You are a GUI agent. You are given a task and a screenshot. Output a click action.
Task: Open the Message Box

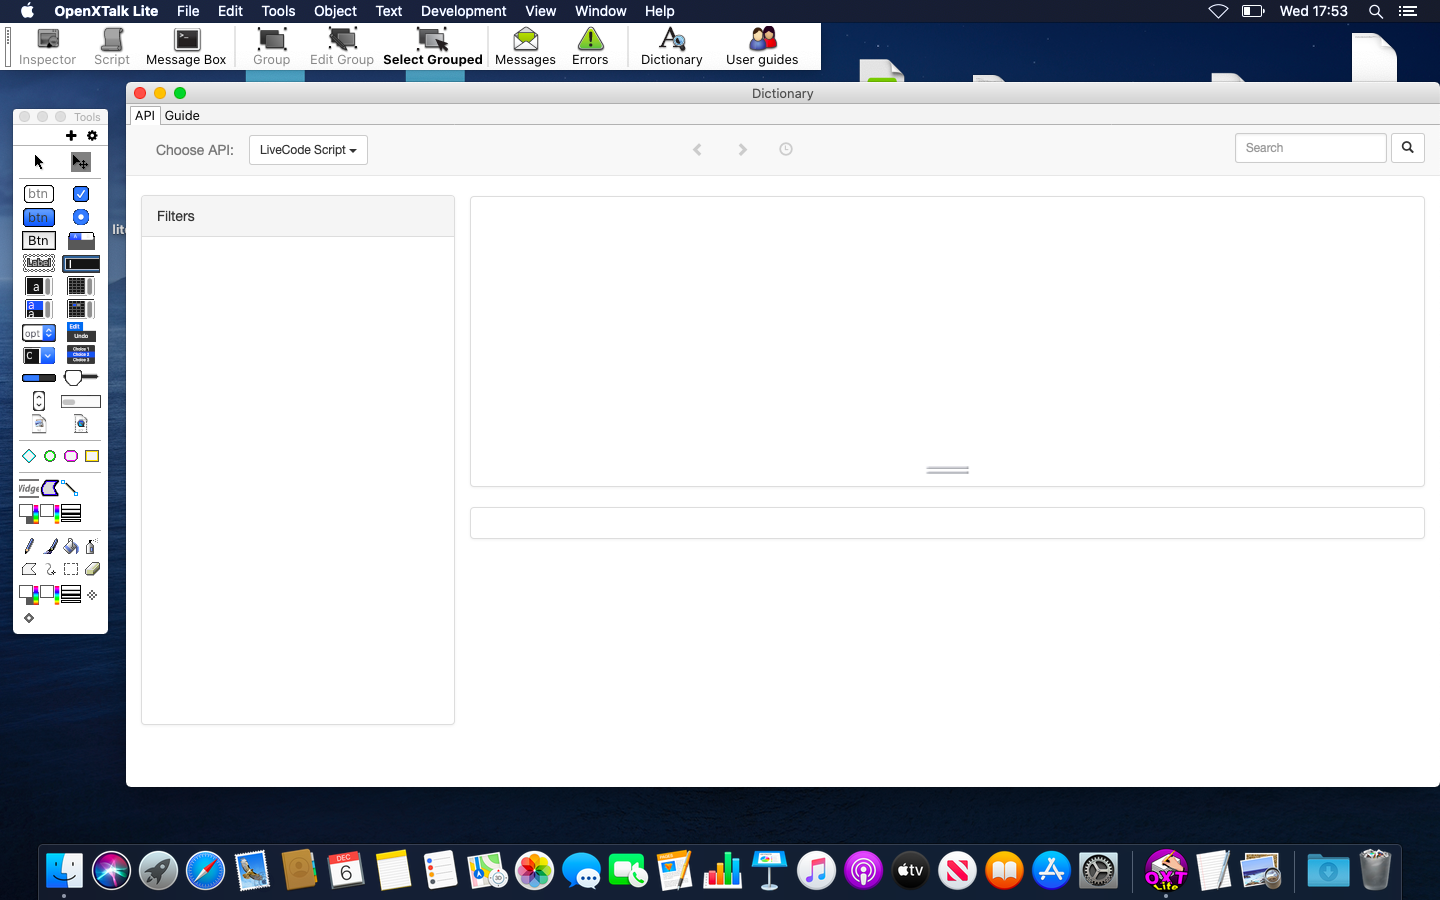(x=186, y=47)
